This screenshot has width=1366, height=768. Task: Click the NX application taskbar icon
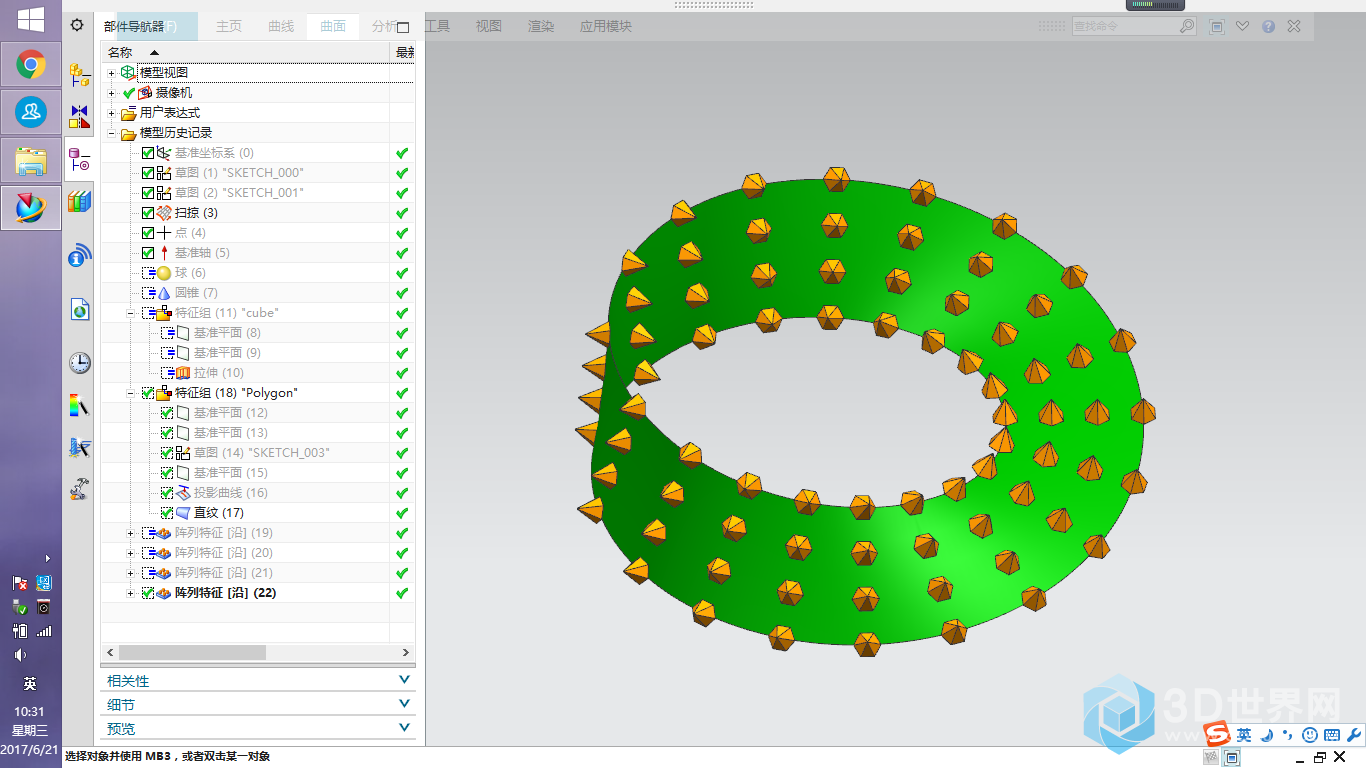point(31,207)
